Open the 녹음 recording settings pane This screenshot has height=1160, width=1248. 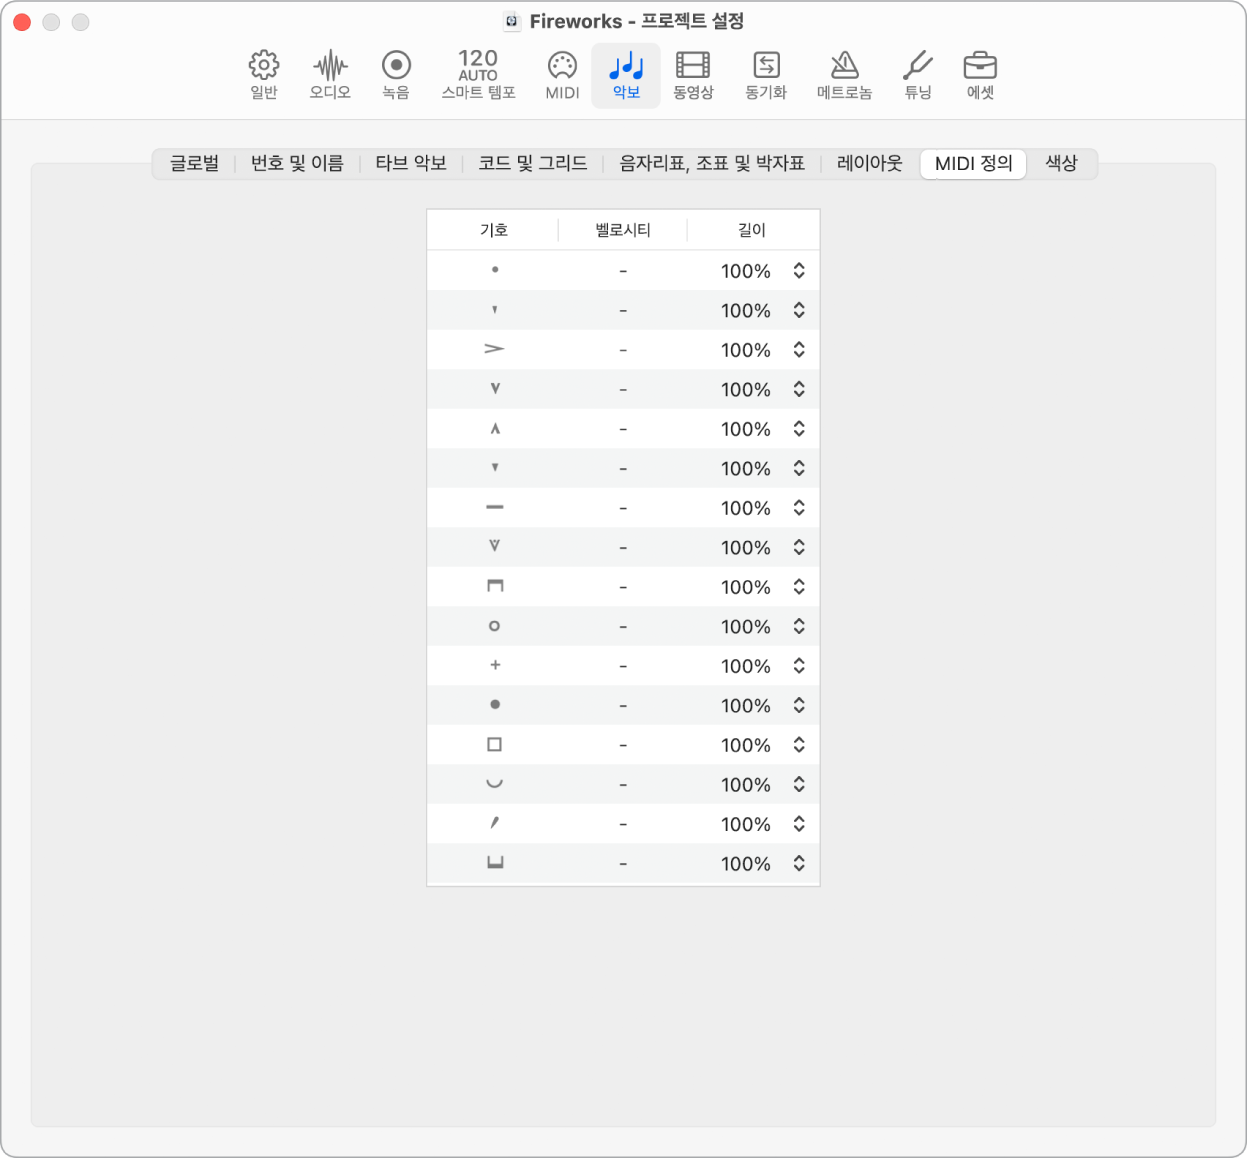click(x=396, y=75)
